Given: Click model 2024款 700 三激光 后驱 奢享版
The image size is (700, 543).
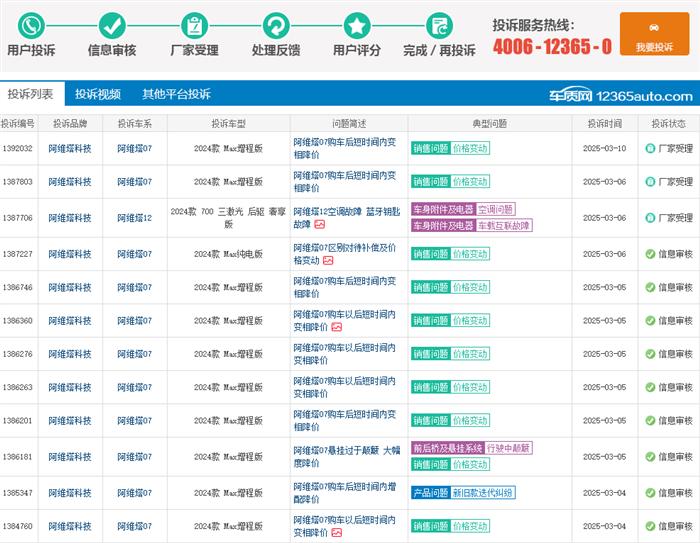Looking at the screenshot, I should (229, 218).
